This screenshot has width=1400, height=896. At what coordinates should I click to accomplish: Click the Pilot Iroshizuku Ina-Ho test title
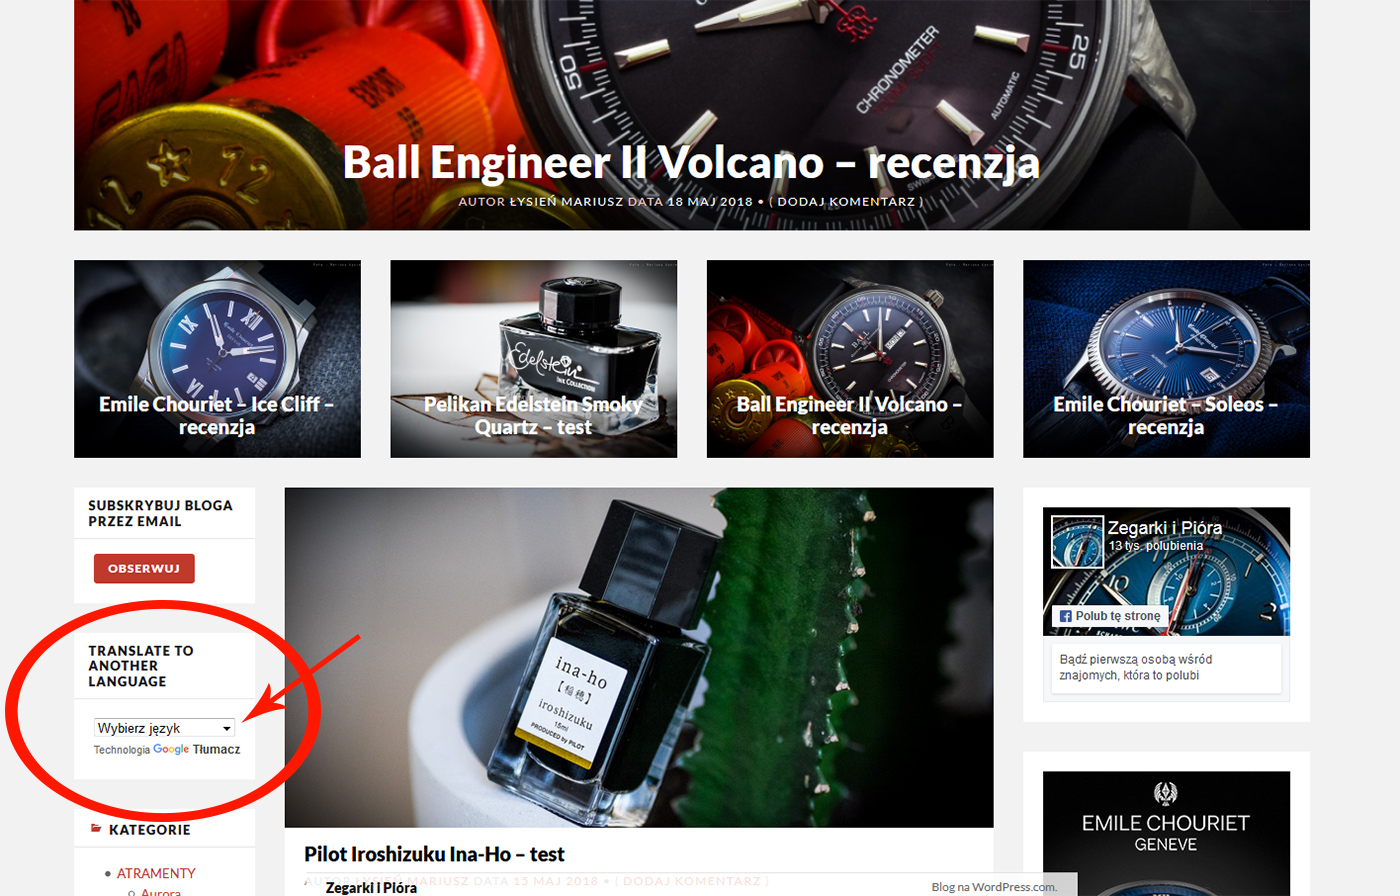point(434,854)
